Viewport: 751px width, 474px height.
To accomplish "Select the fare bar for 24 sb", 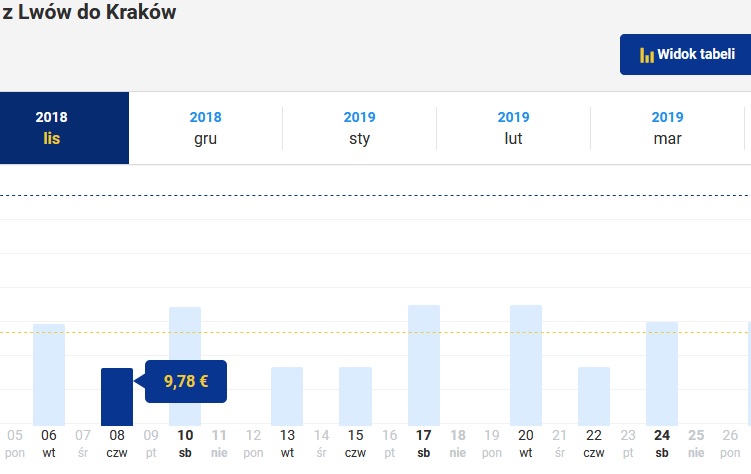I will (x=662, y=374).
